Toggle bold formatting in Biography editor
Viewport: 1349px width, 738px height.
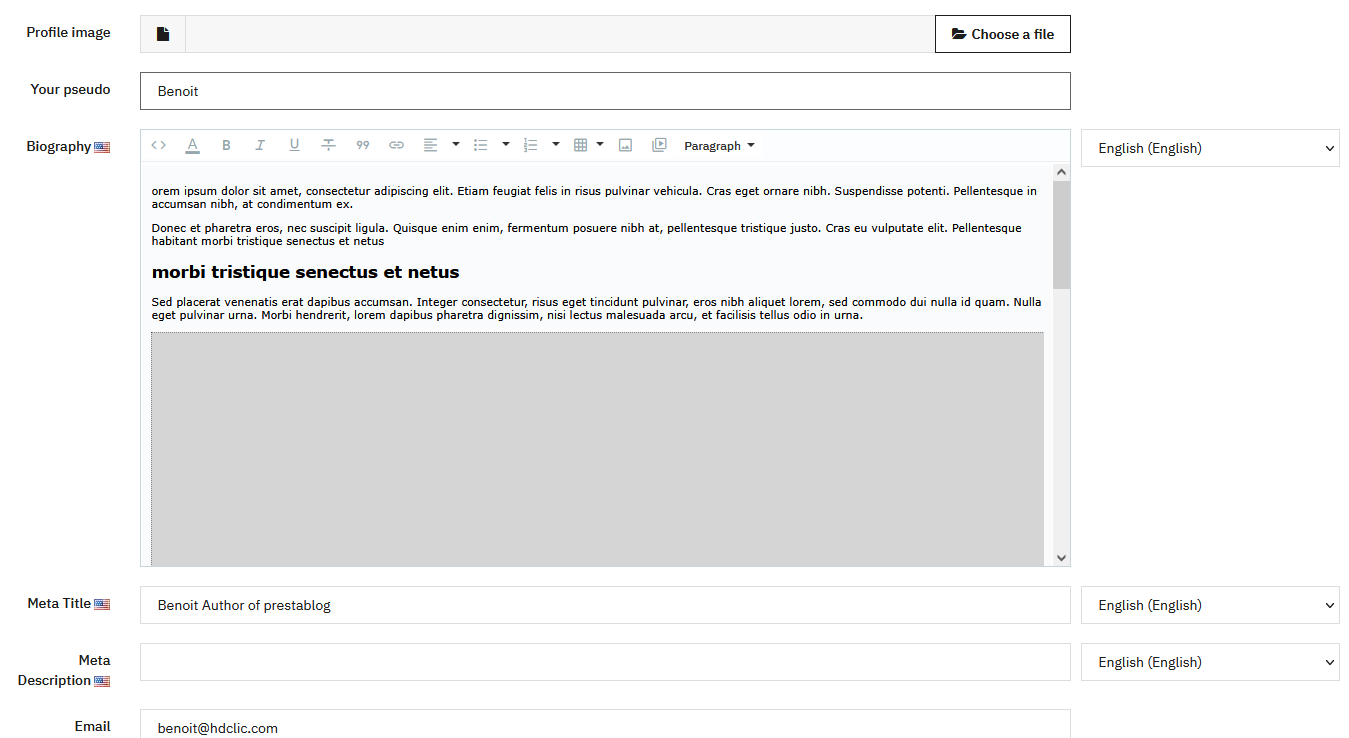pos(226,145)
